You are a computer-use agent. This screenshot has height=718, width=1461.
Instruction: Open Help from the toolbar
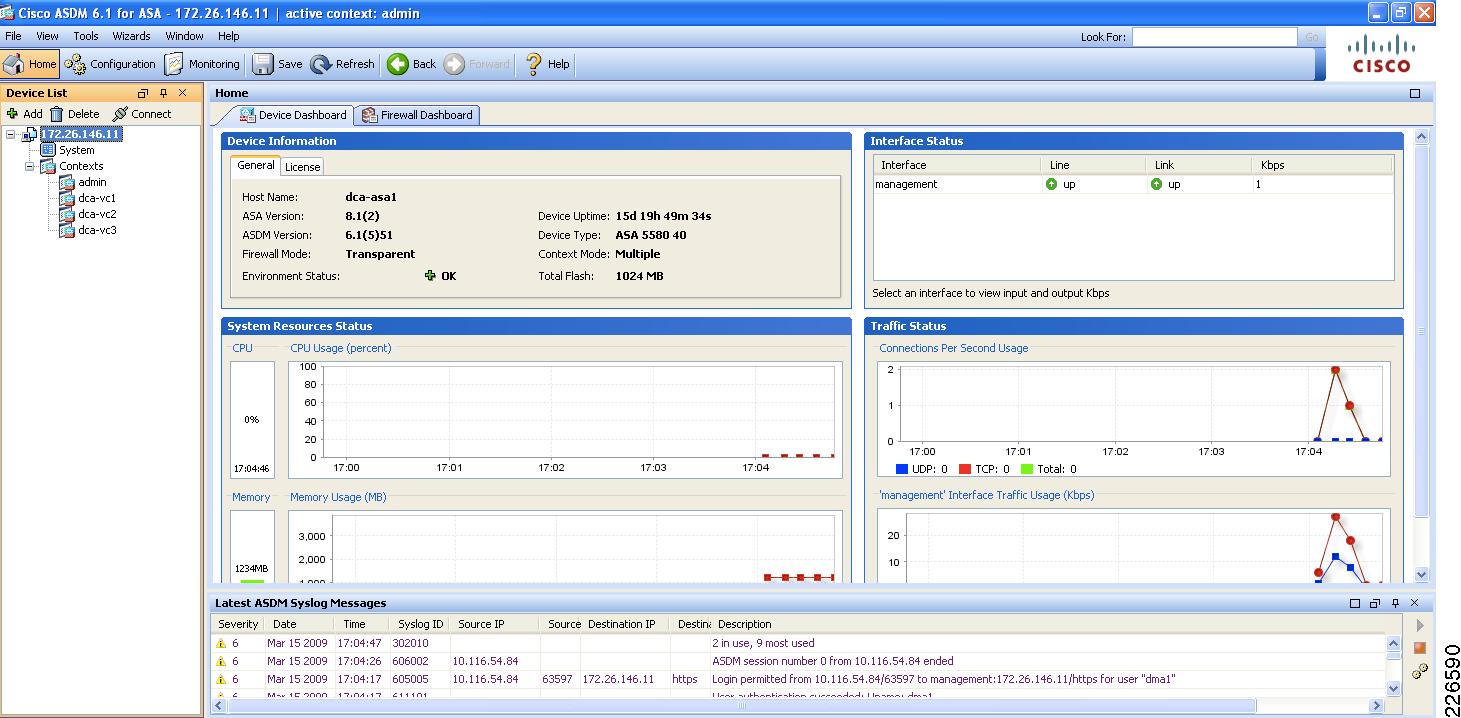(x=547, y=64)
